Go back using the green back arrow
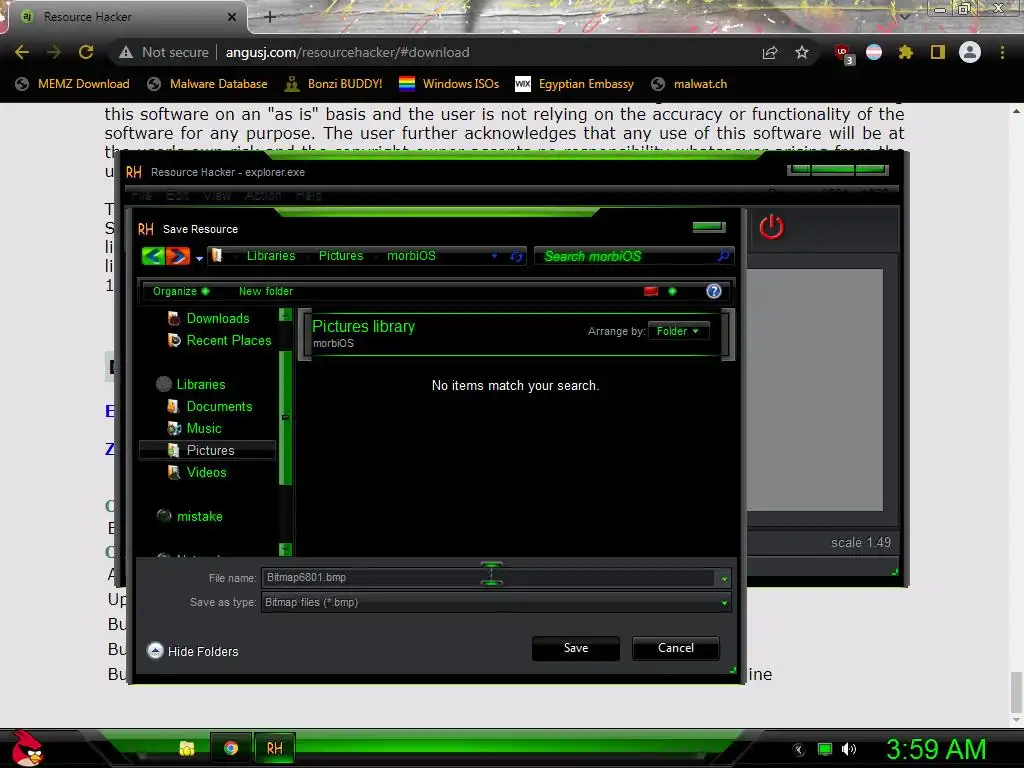 (x=153, y=256)
